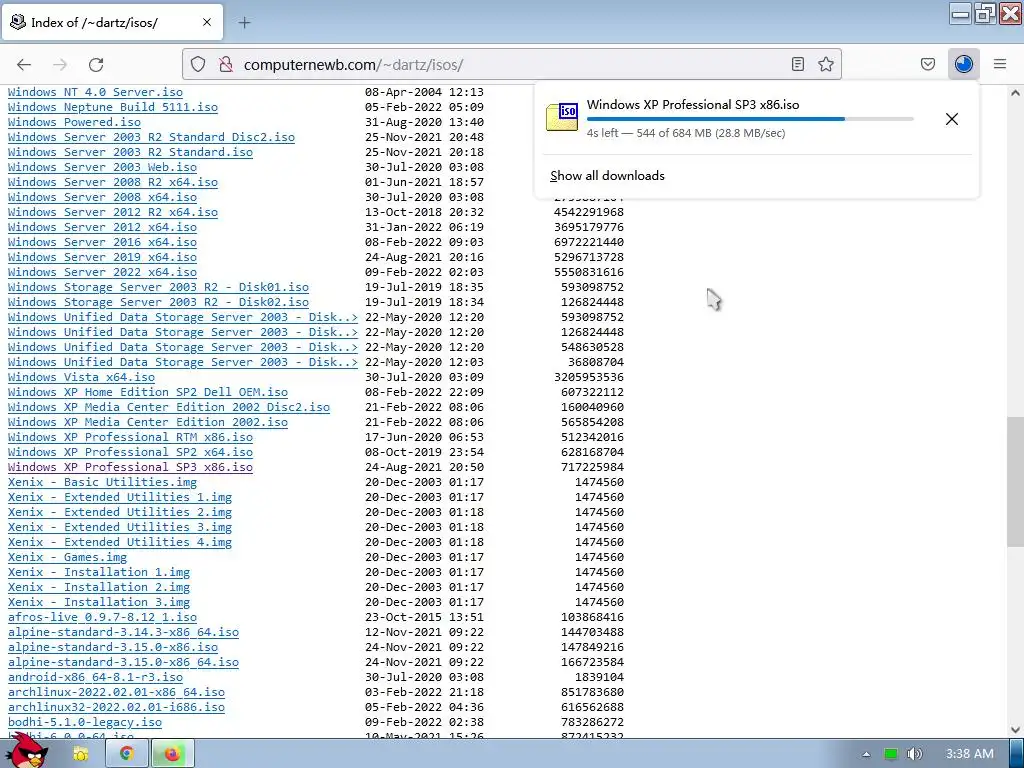Download afros-live_0.9.7-8.12_1.iso
1024x768 pixels.
point(103,618)
